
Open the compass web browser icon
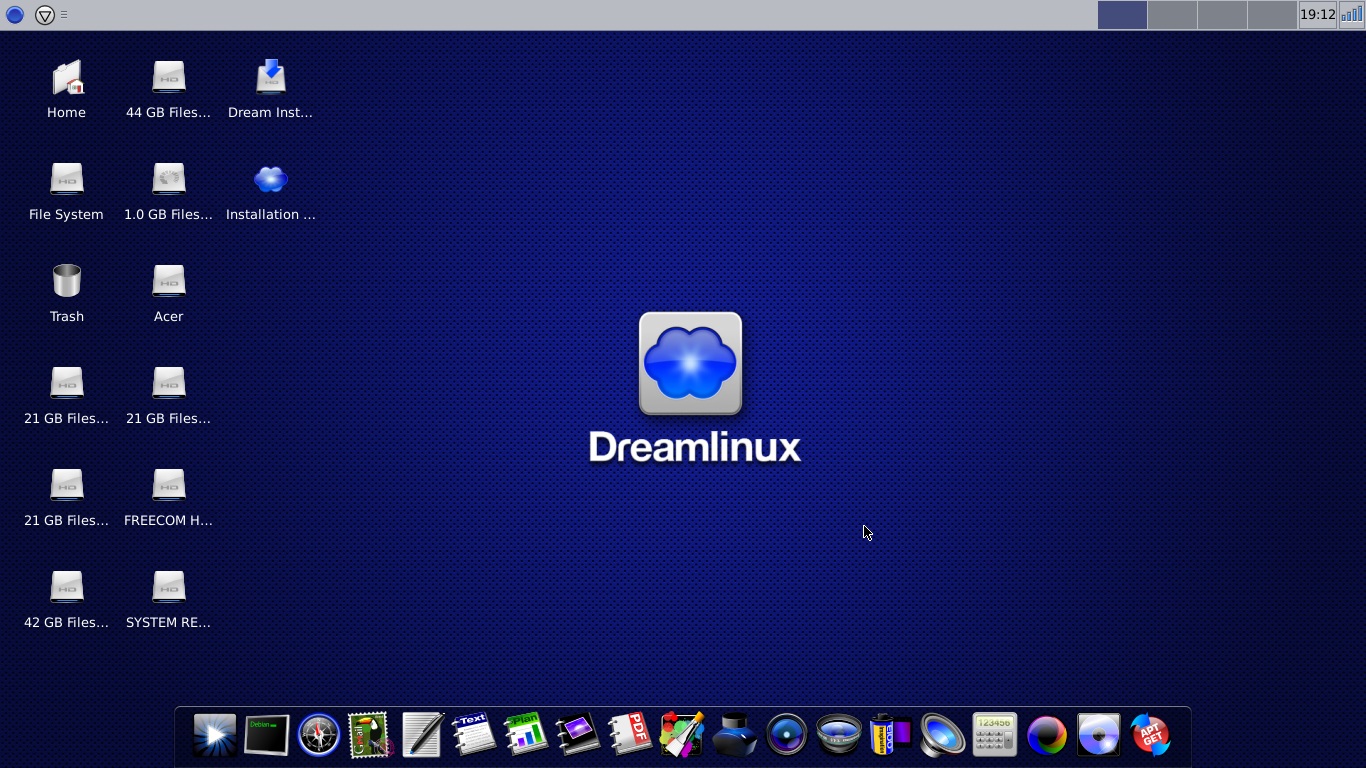click(x=319, y=735)
